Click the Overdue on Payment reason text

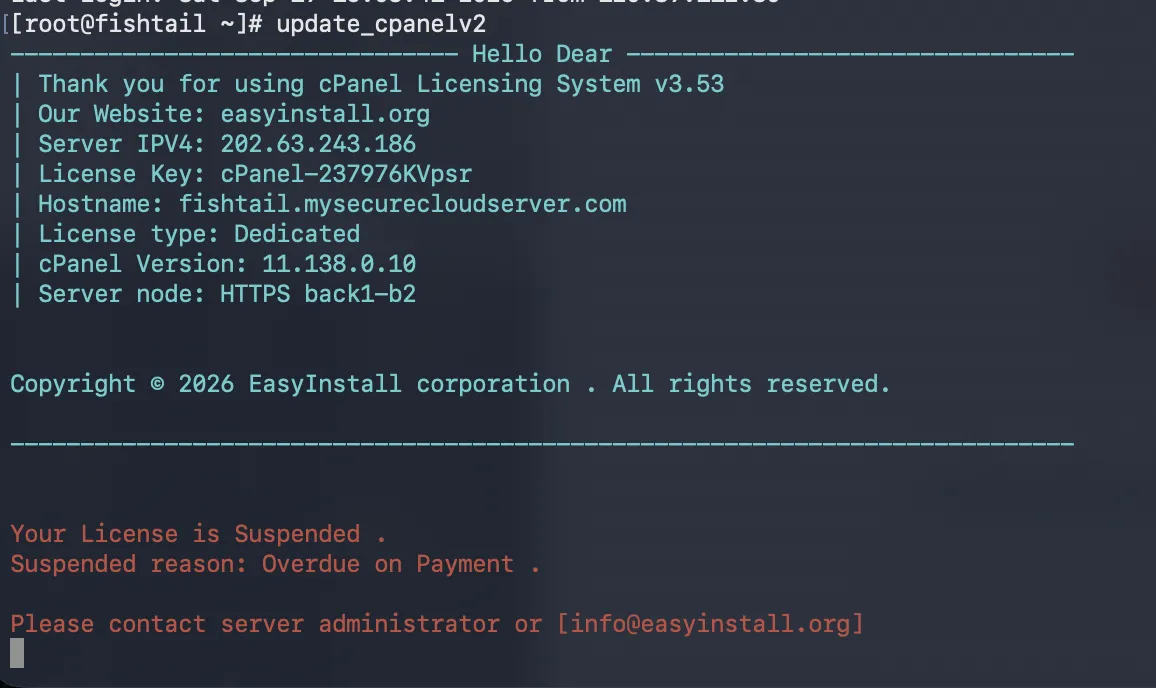(x=388, y=564)
